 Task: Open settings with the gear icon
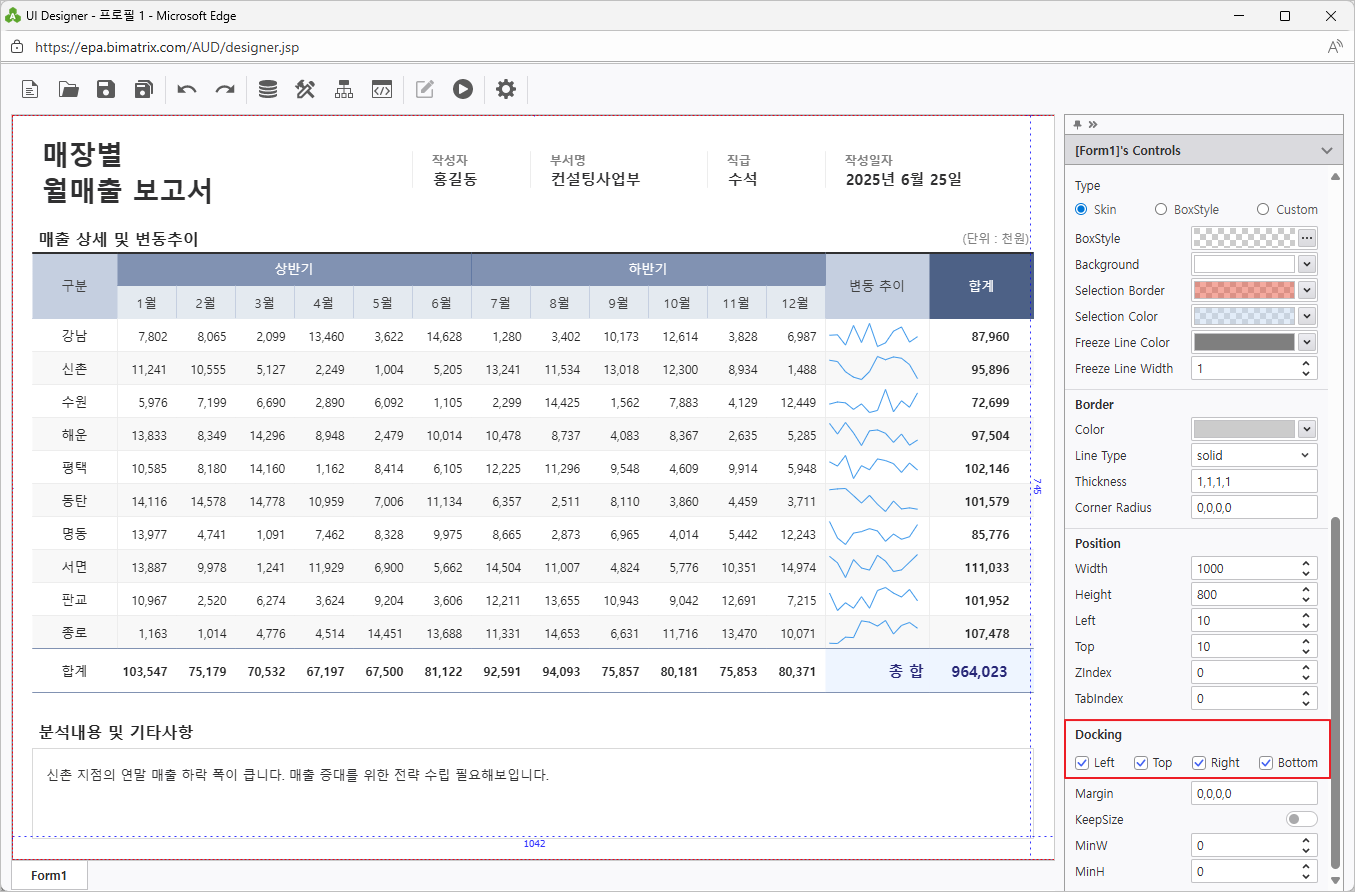506,89
